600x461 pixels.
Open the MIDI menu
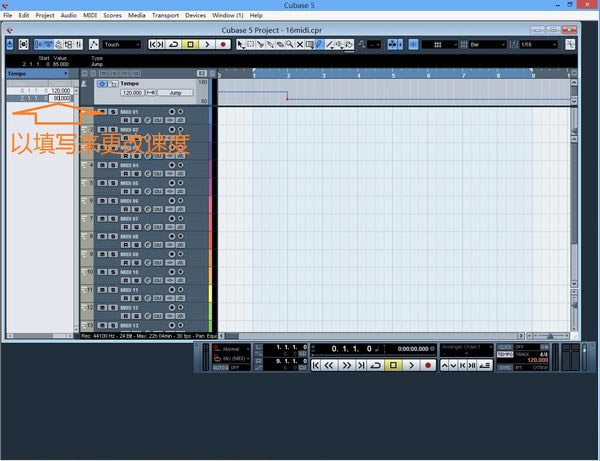[x=90, y=16]
